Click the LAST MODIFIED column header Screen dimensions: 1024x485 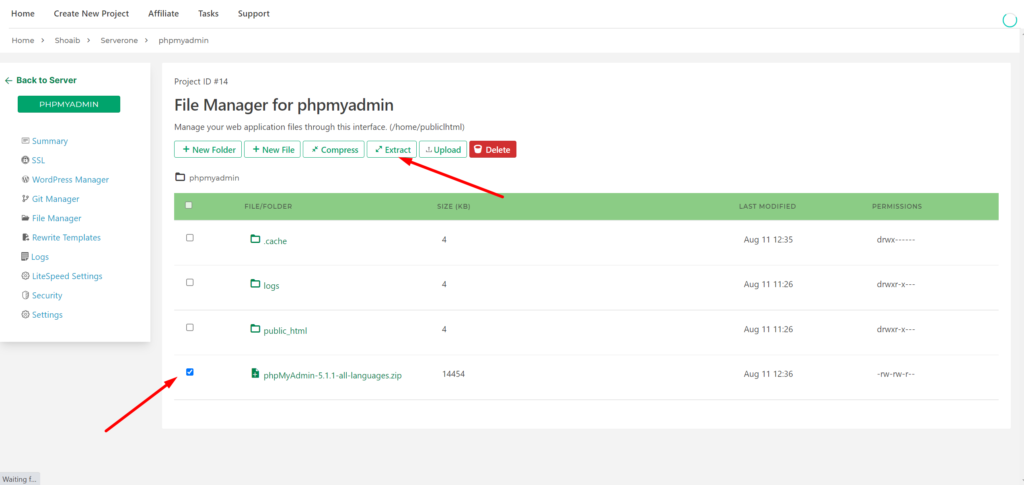pyautogui.click(x=767, y=206)
